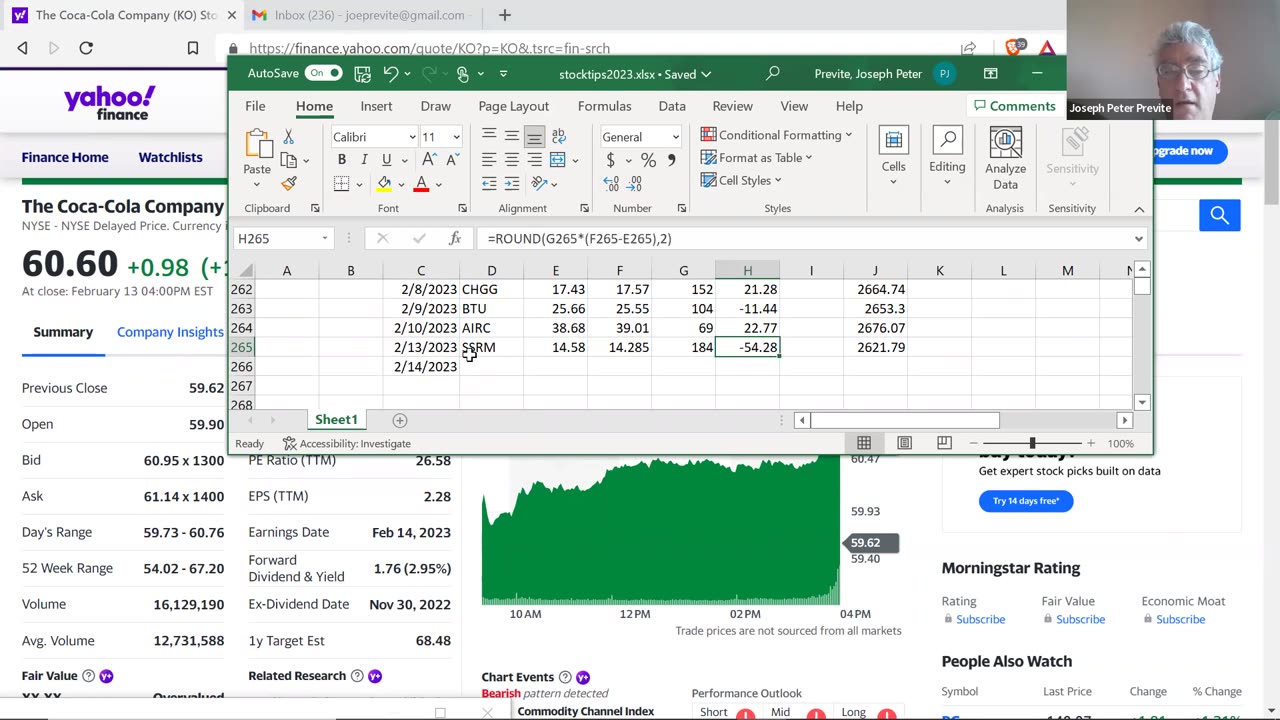Open Cell Styles dropdown

[x=741, y=180]
